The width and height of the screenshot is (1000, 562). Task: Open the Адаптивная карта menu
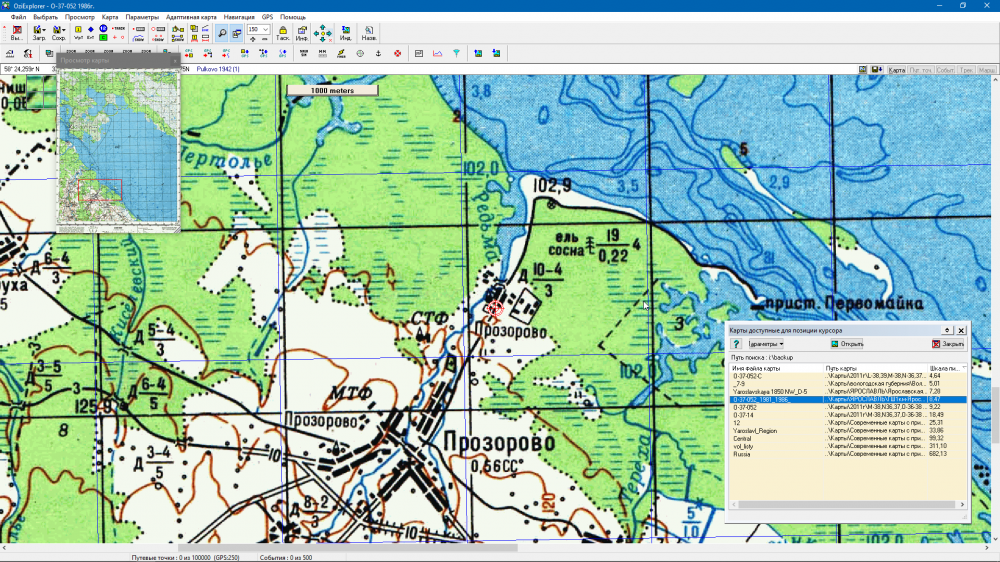pos(189,17)
